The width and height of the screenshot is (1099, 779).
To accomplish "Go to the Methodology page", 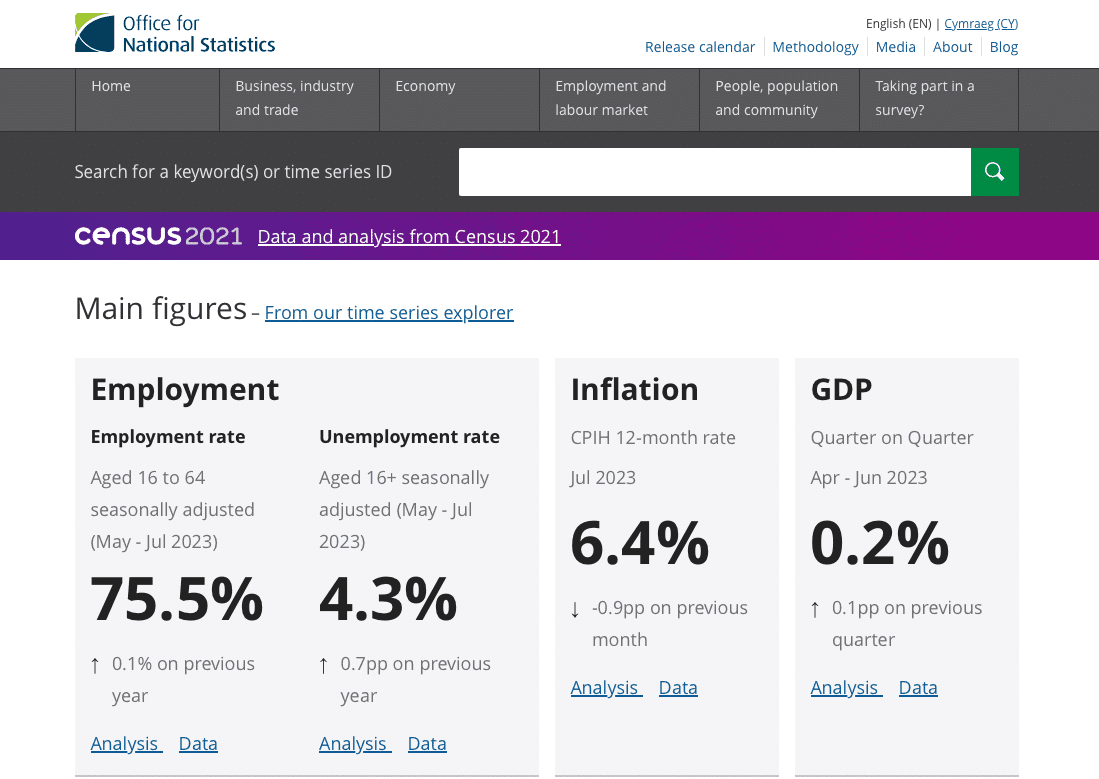I will tap(815, 47).
